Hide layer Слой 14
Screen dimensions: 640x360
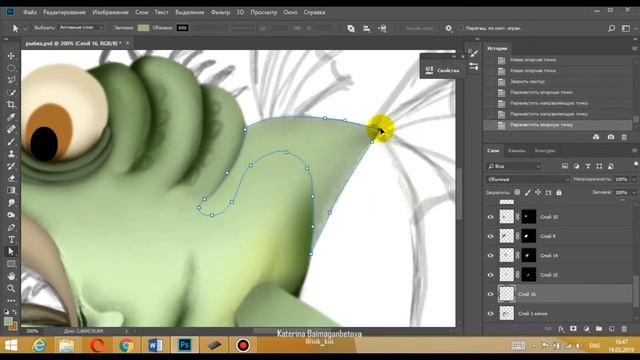[x=491, y=256]
